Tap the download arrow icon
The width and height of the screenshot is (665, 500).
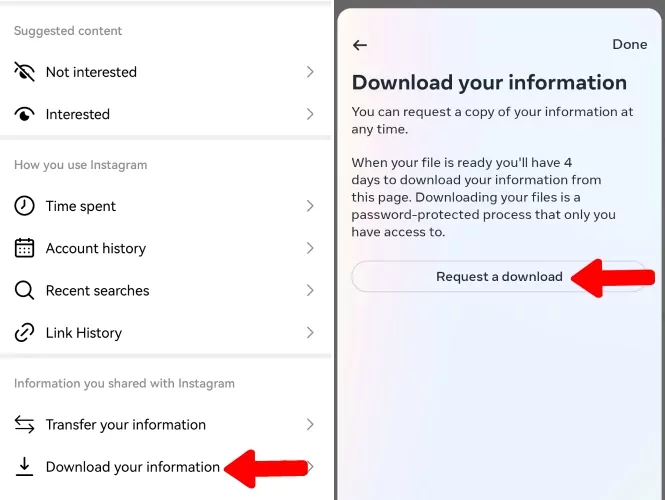click(25, 466)
